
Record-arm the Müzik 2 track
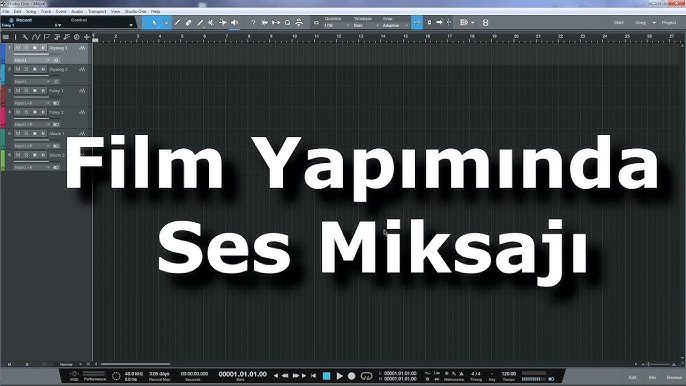point(35,155)
